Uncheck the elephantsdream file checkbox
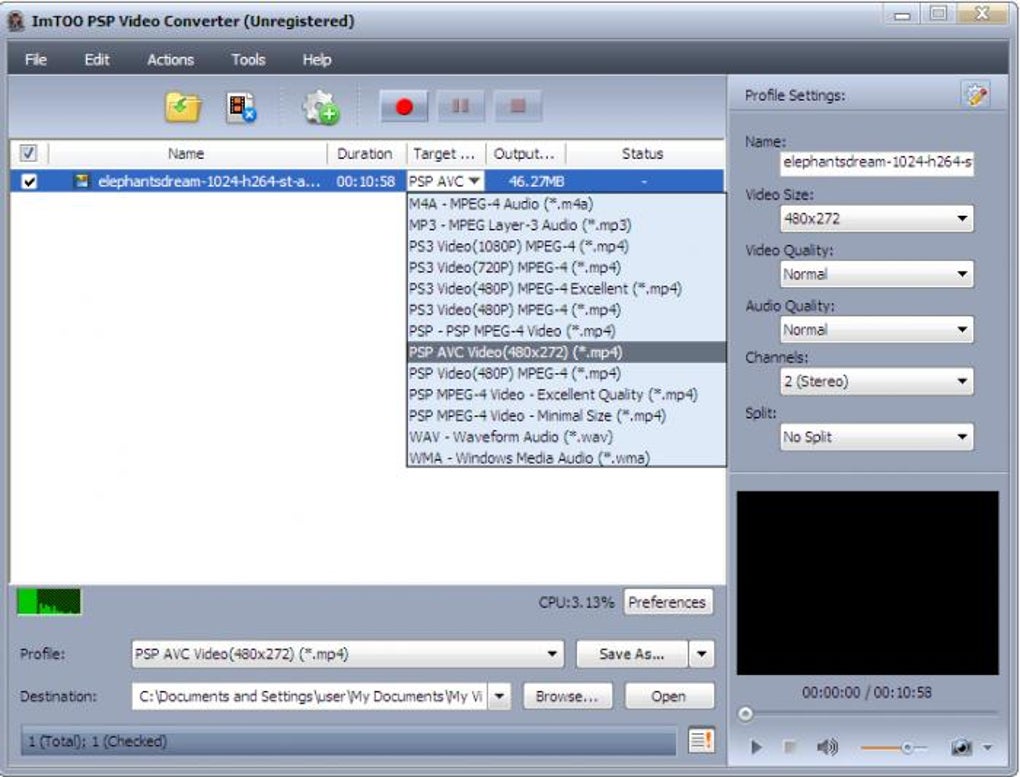This screenshot has height=777, width=1020. point(29,182)
